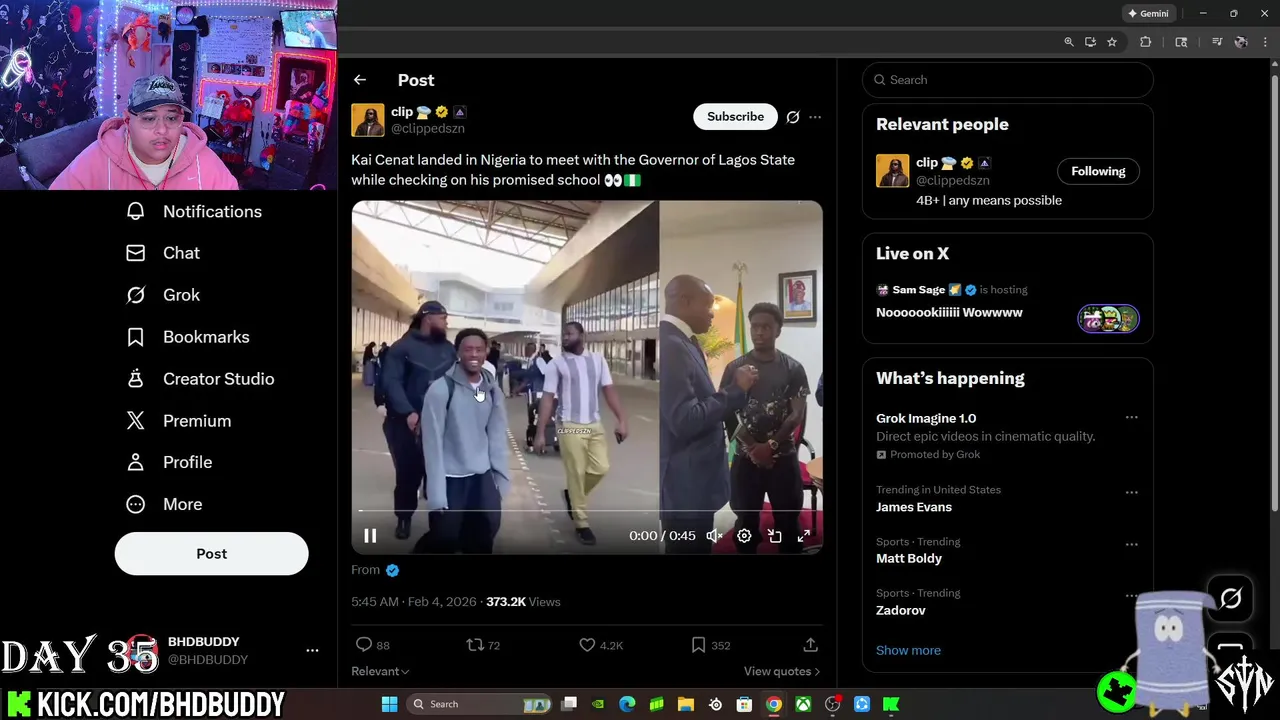The image size is (1280, 720).
Task: Open Chat in the sidebar
Action: (x=164, y=253)
